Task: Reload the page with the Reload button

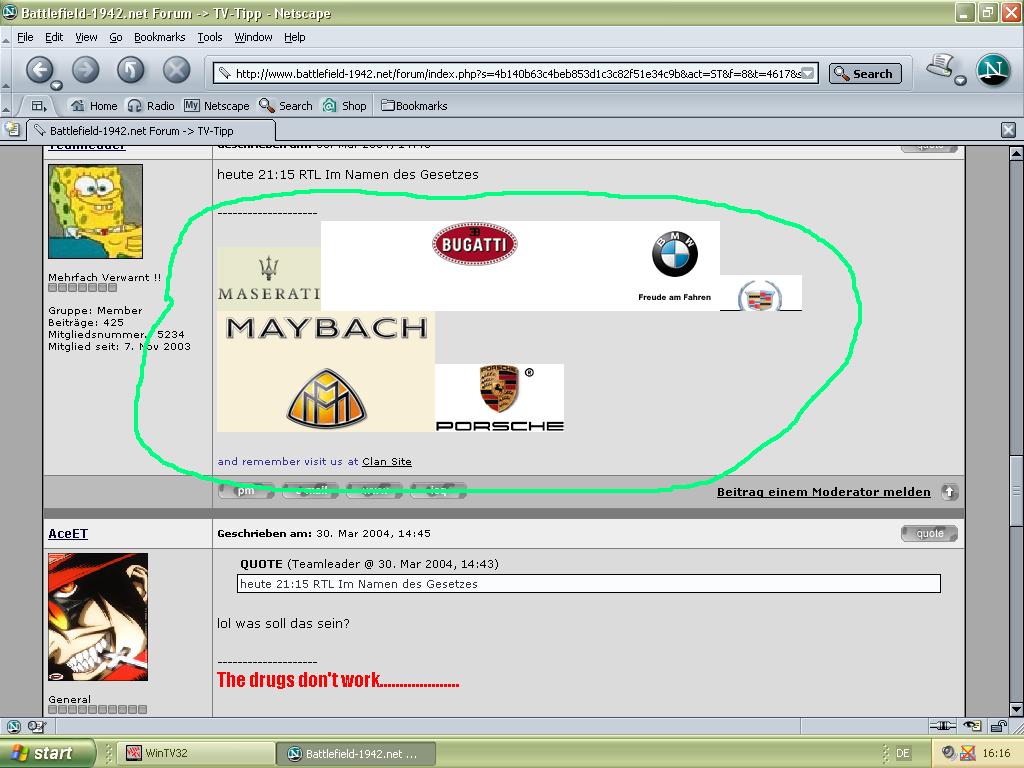Action: pos(131,69)
